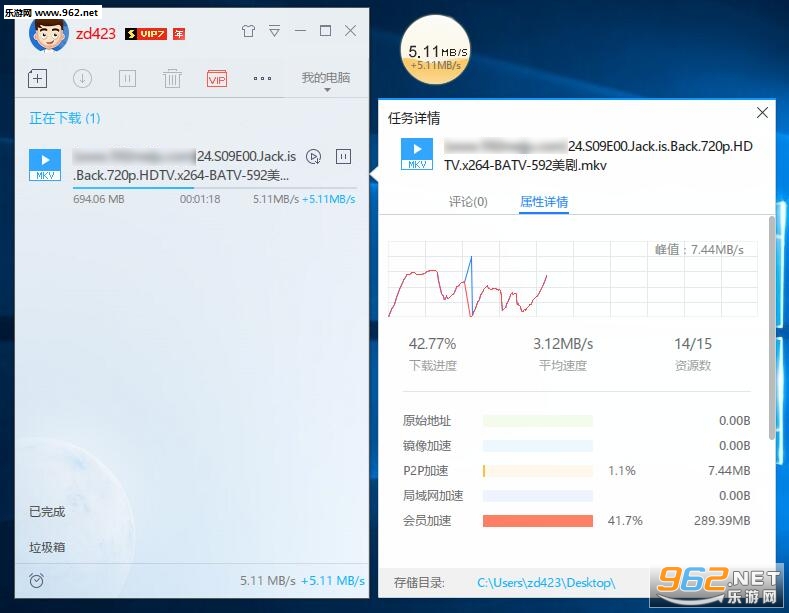789x613 pixels.
Task: Expand the 正在下载 (1) section
Action: pos(64,118)
